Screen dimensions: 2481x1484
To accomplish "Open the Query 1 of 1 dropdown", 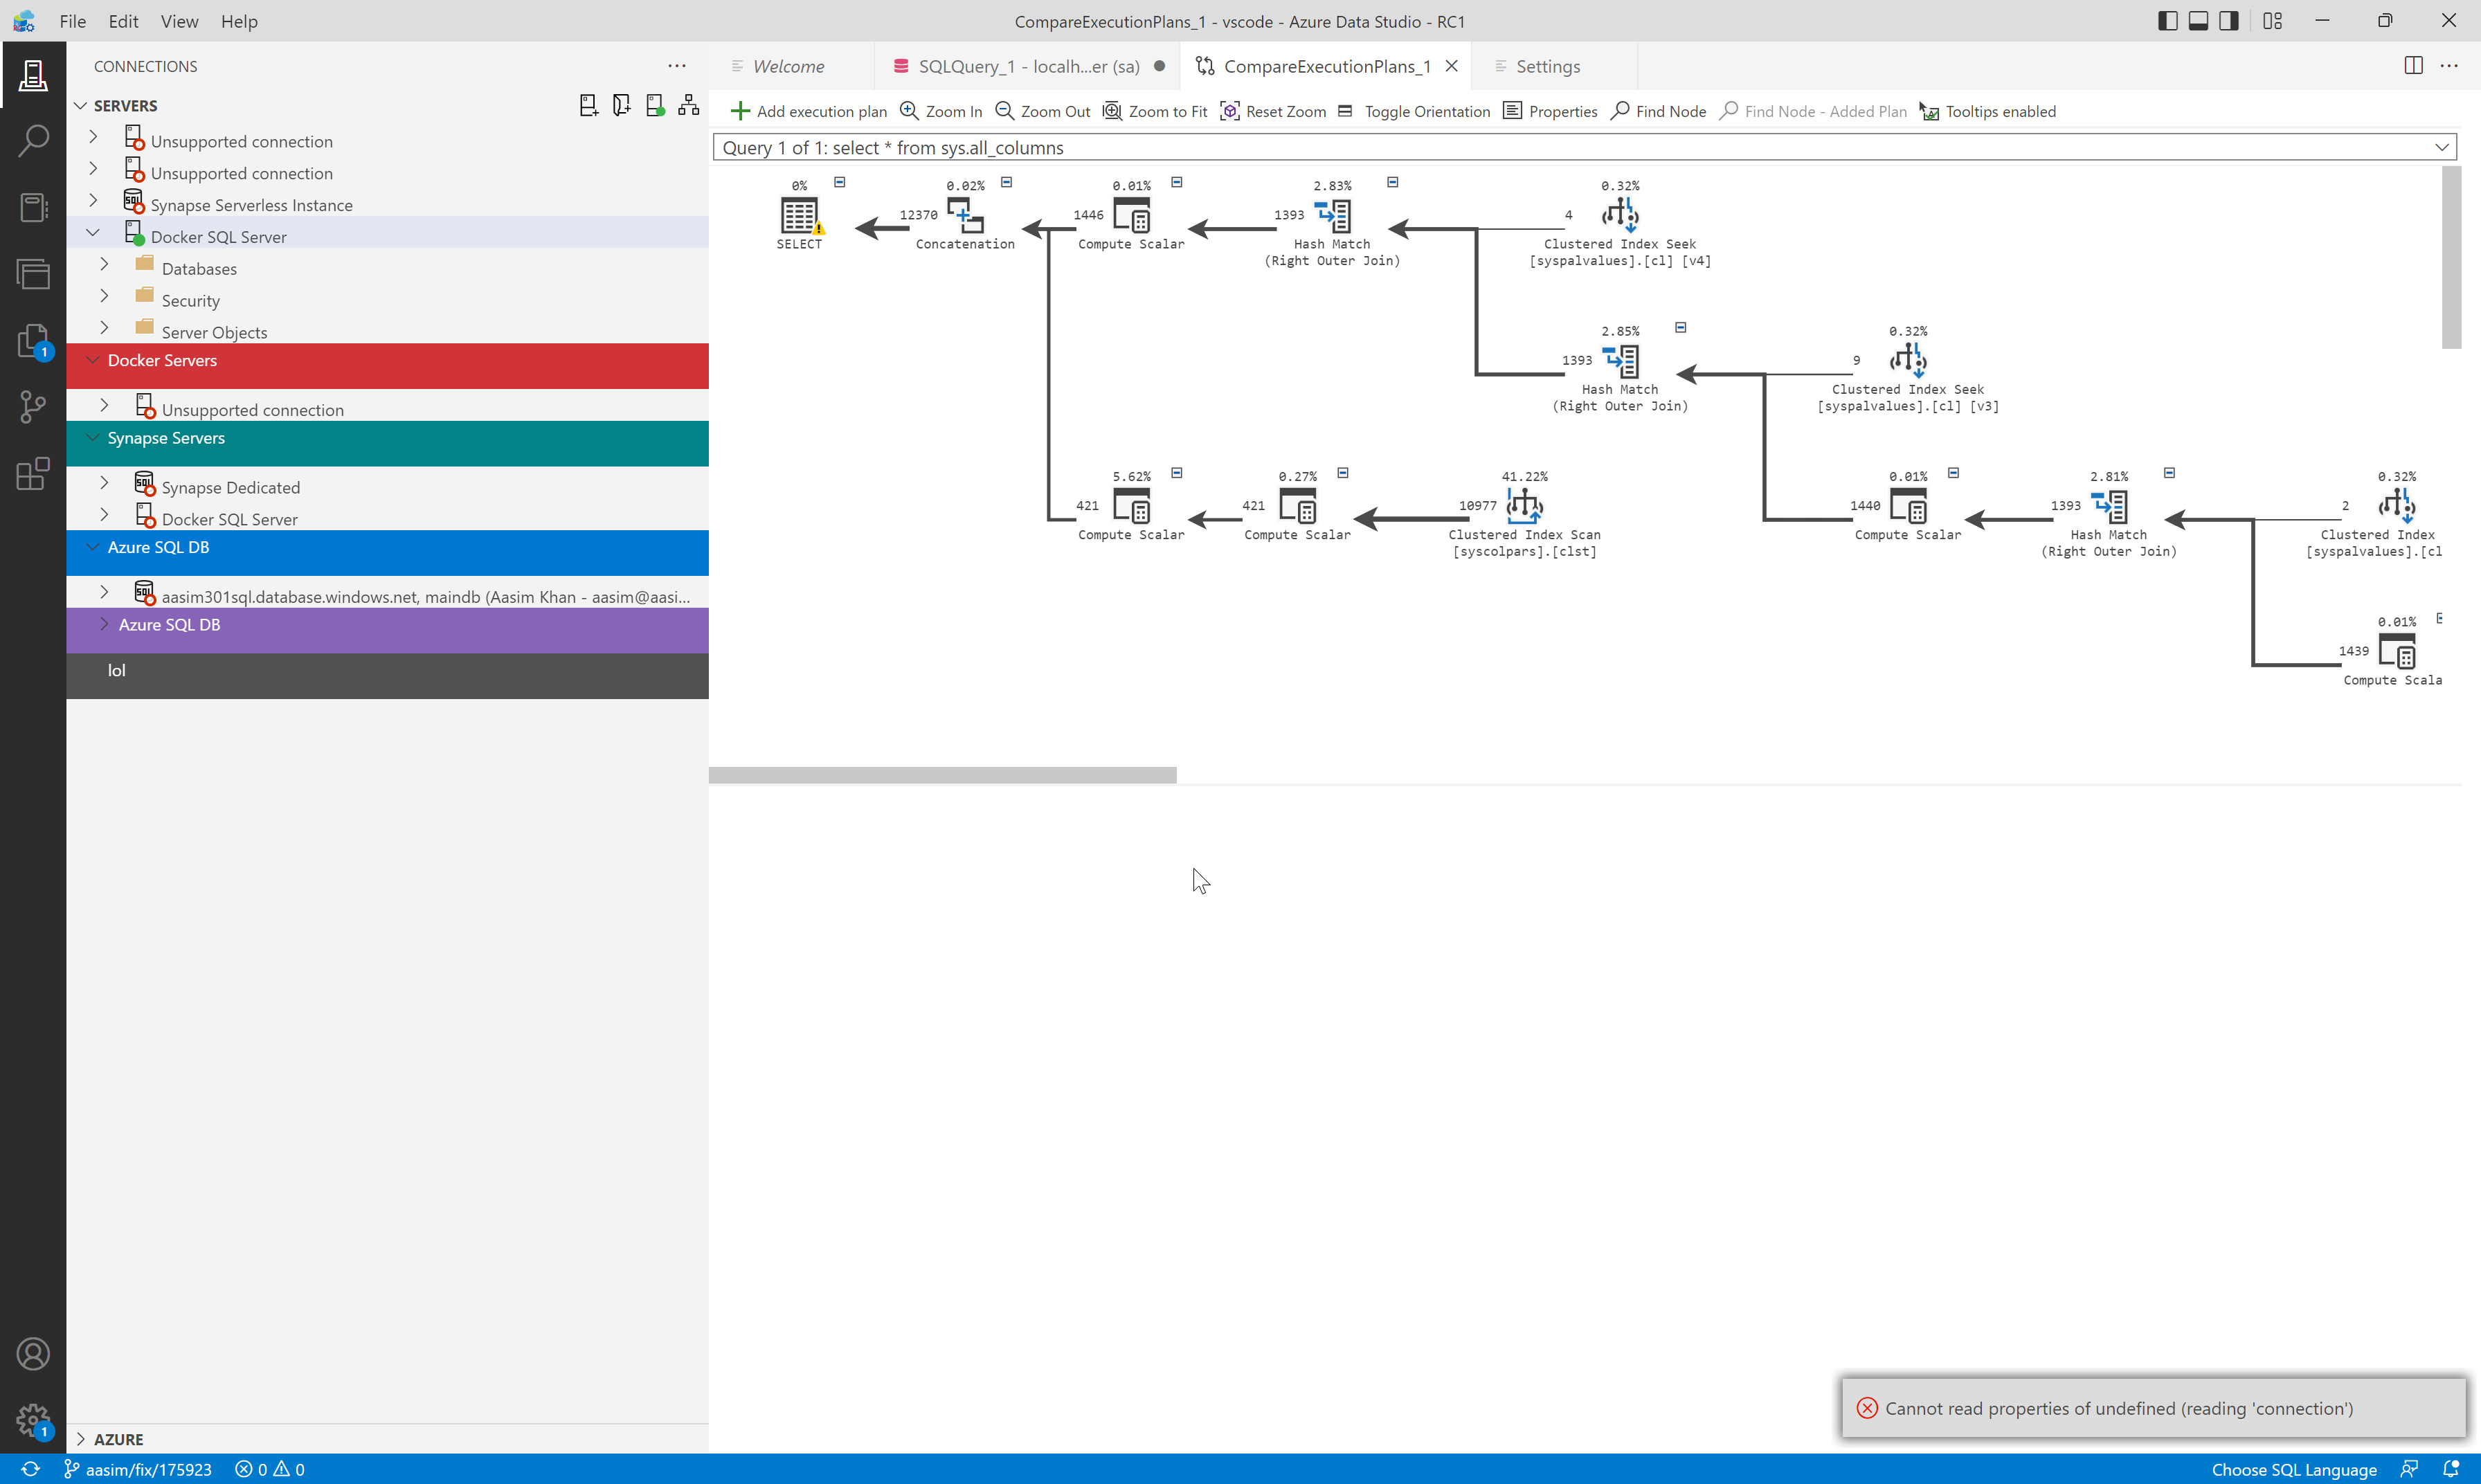I will (2442, 147).
